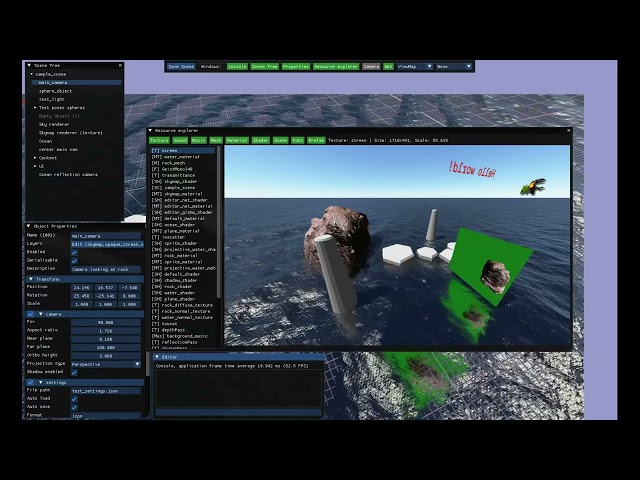This screenshot has width=640, height=480.
Task: Toggle the Shadow enabled checkbox
Action: pyautogui.click(x=74, y=373)
